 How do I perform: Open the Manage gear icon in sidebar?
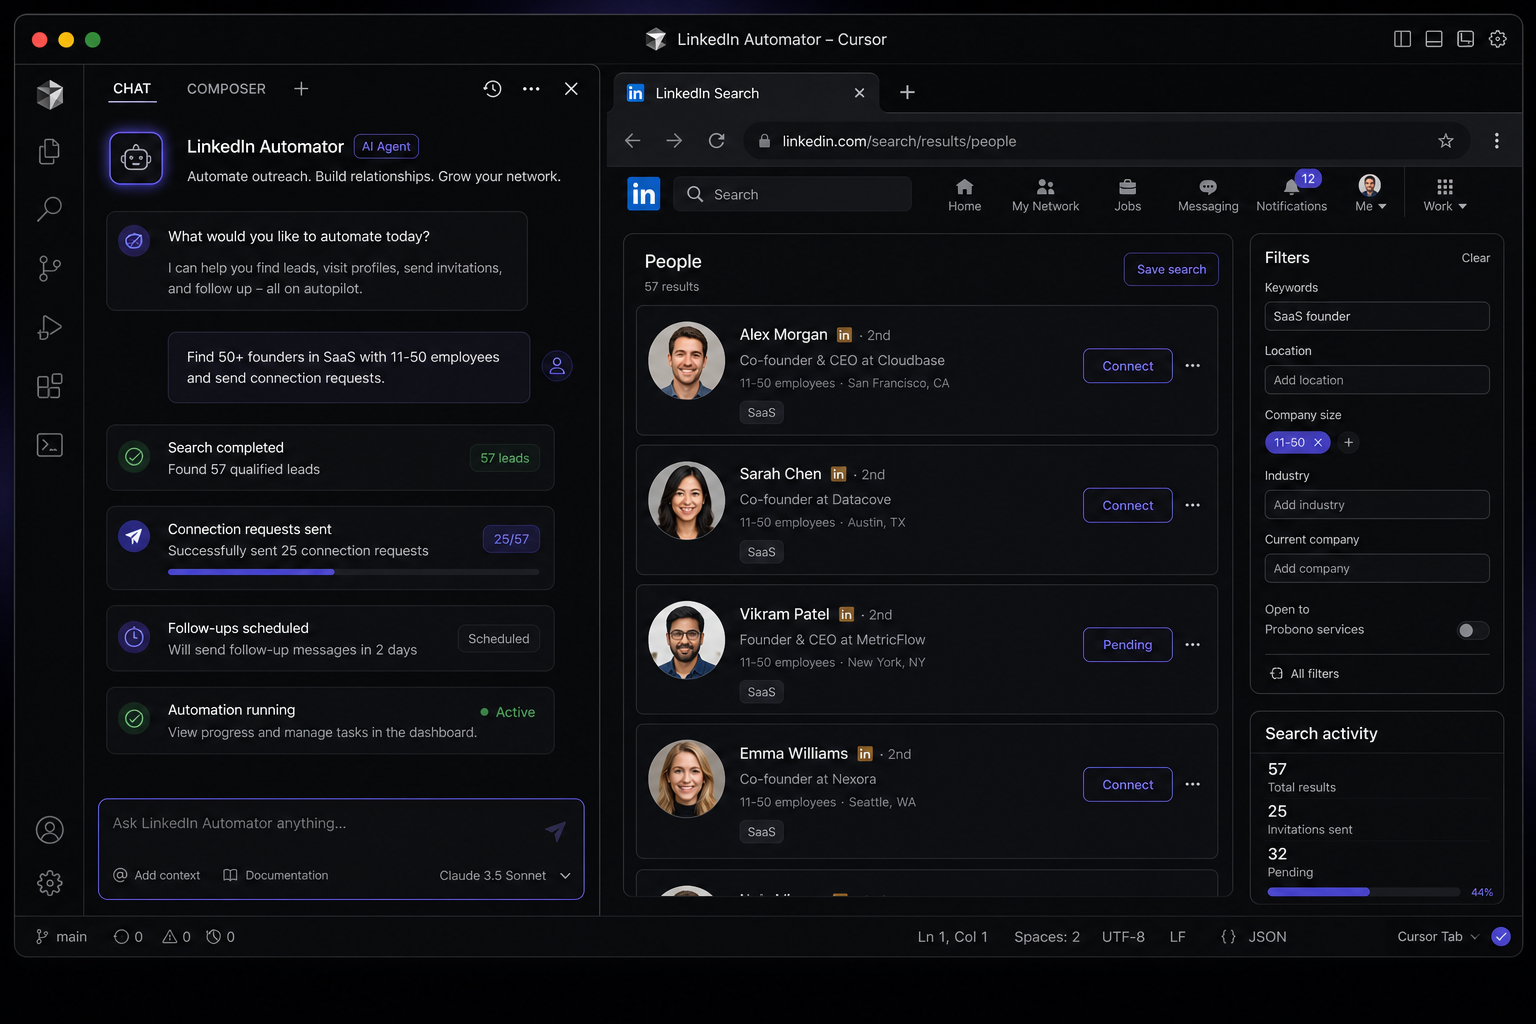point(49,882)
